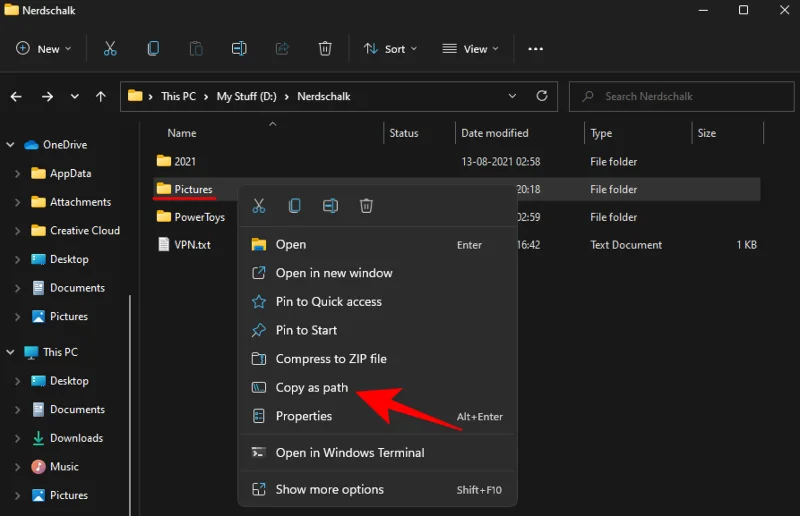Image resolution: width=800 pixels, height=516 pixels.
Task: Select Pin to Quick access
Action: (x=378, y=302)
